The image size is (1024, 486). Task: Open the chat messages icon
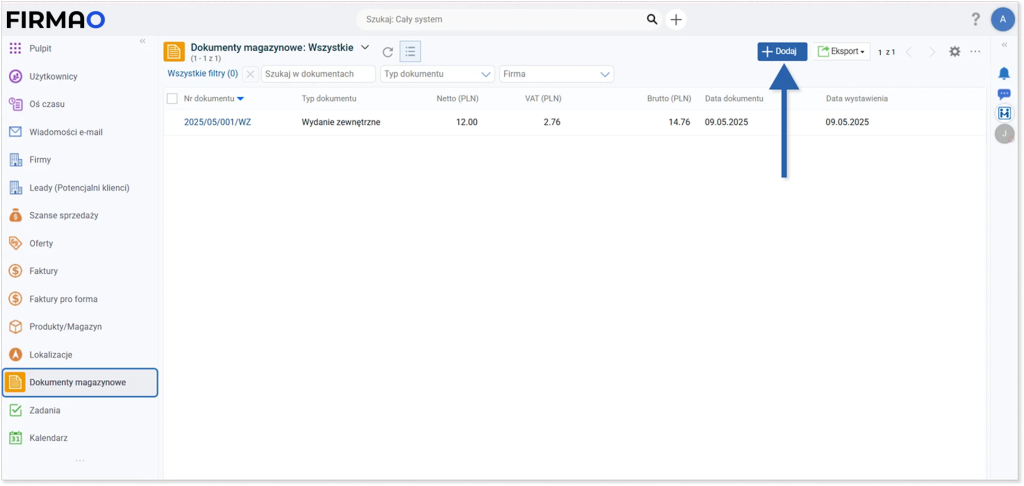pyautogui.click(x=1004, y=94)
